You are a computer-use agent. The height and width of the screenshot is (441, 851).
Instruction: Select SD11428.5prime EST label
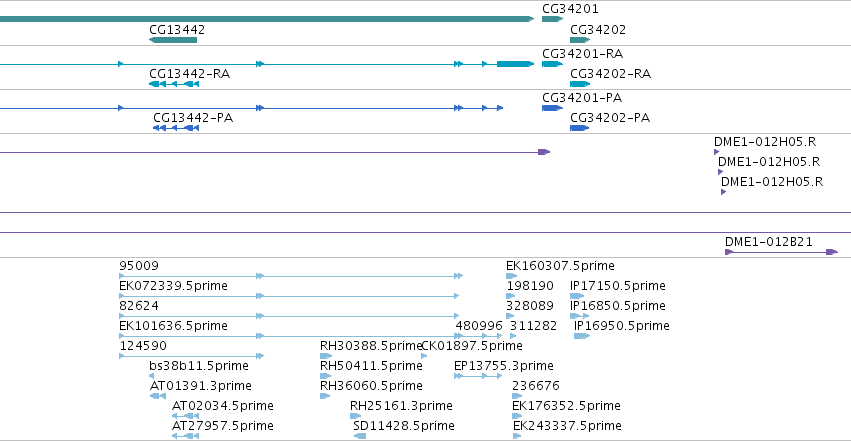click(x=404, y=426)
